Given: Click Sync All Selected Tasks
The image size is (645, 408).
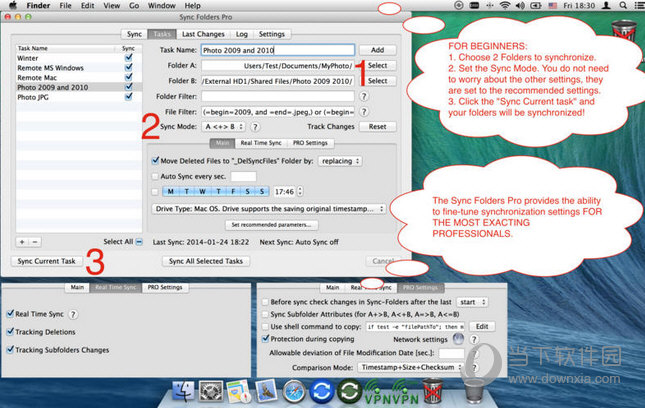Looking at the screenshot, I should pyautogui.click(x=206, y=261).
